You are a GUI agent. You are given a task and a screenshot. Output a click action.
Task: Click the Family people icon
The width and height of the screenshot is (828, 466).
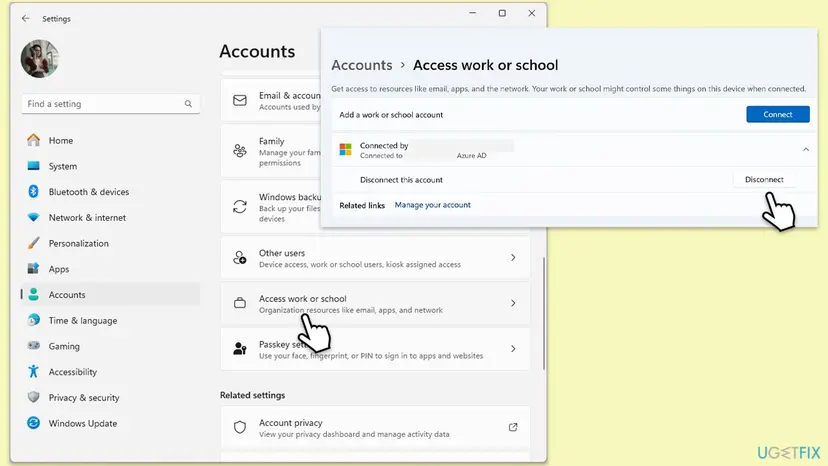point(240,151)
